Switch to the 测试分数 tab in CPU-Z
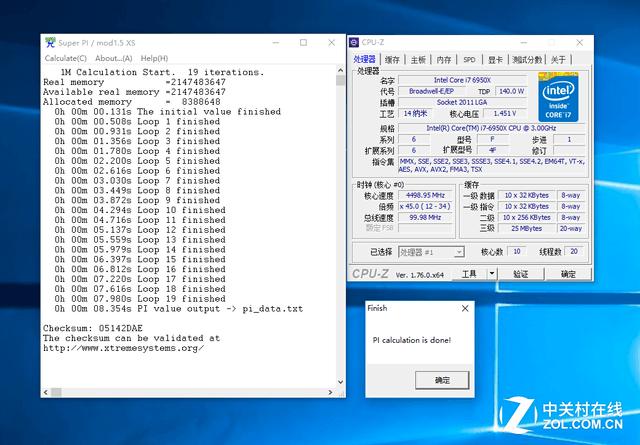 tap(527, 60)
